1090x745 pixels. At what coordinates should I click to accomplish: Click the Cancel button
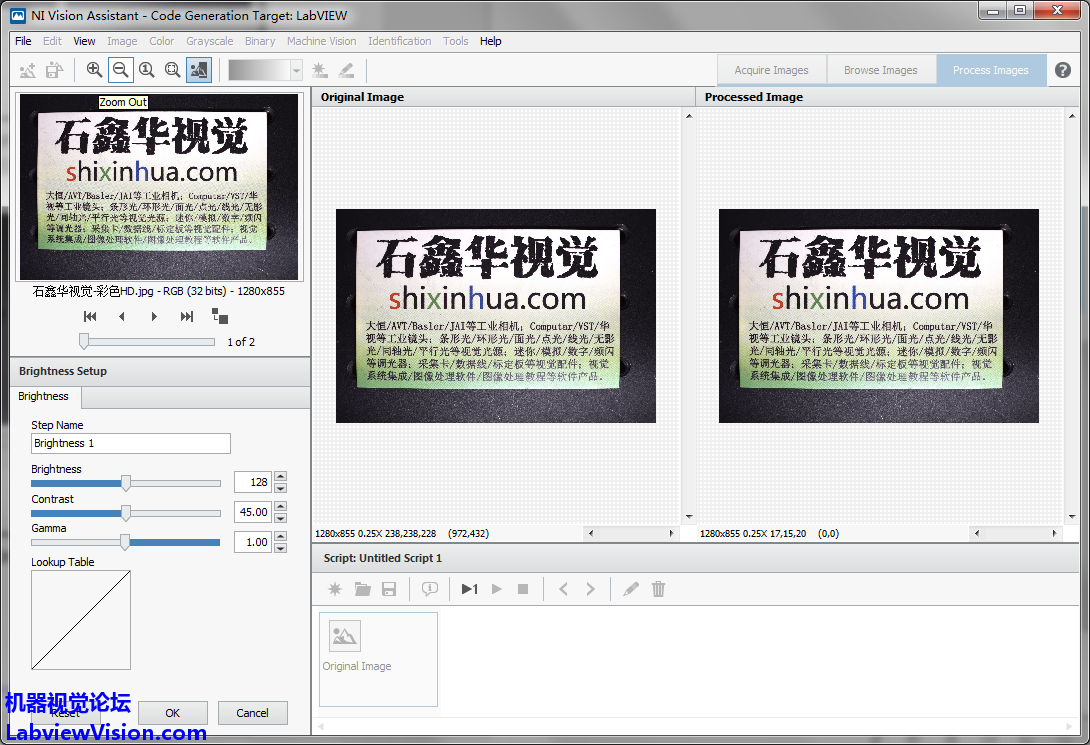point(252,713)
